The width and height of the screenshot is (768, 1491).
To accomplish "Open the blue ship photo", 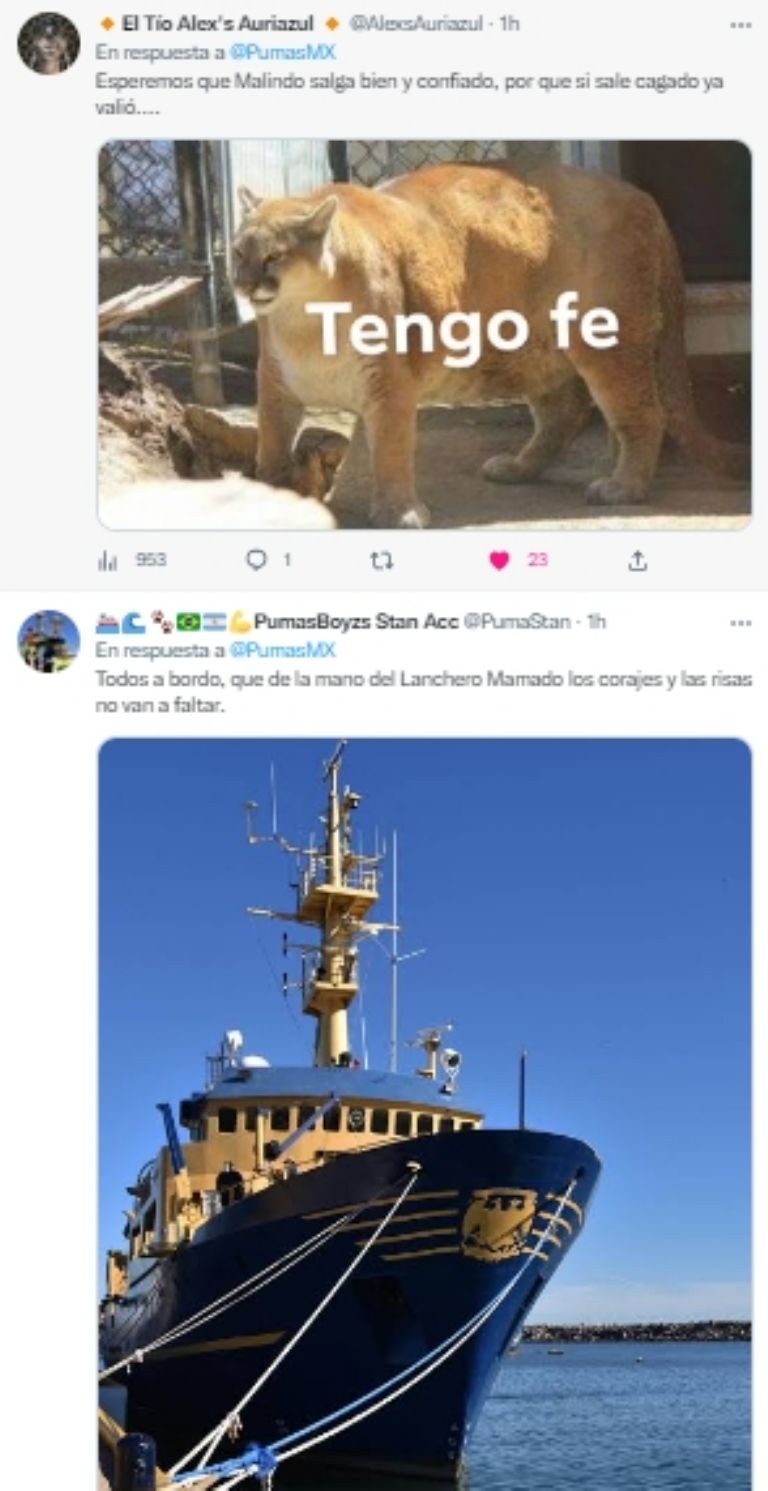I will coord(424,1110).
